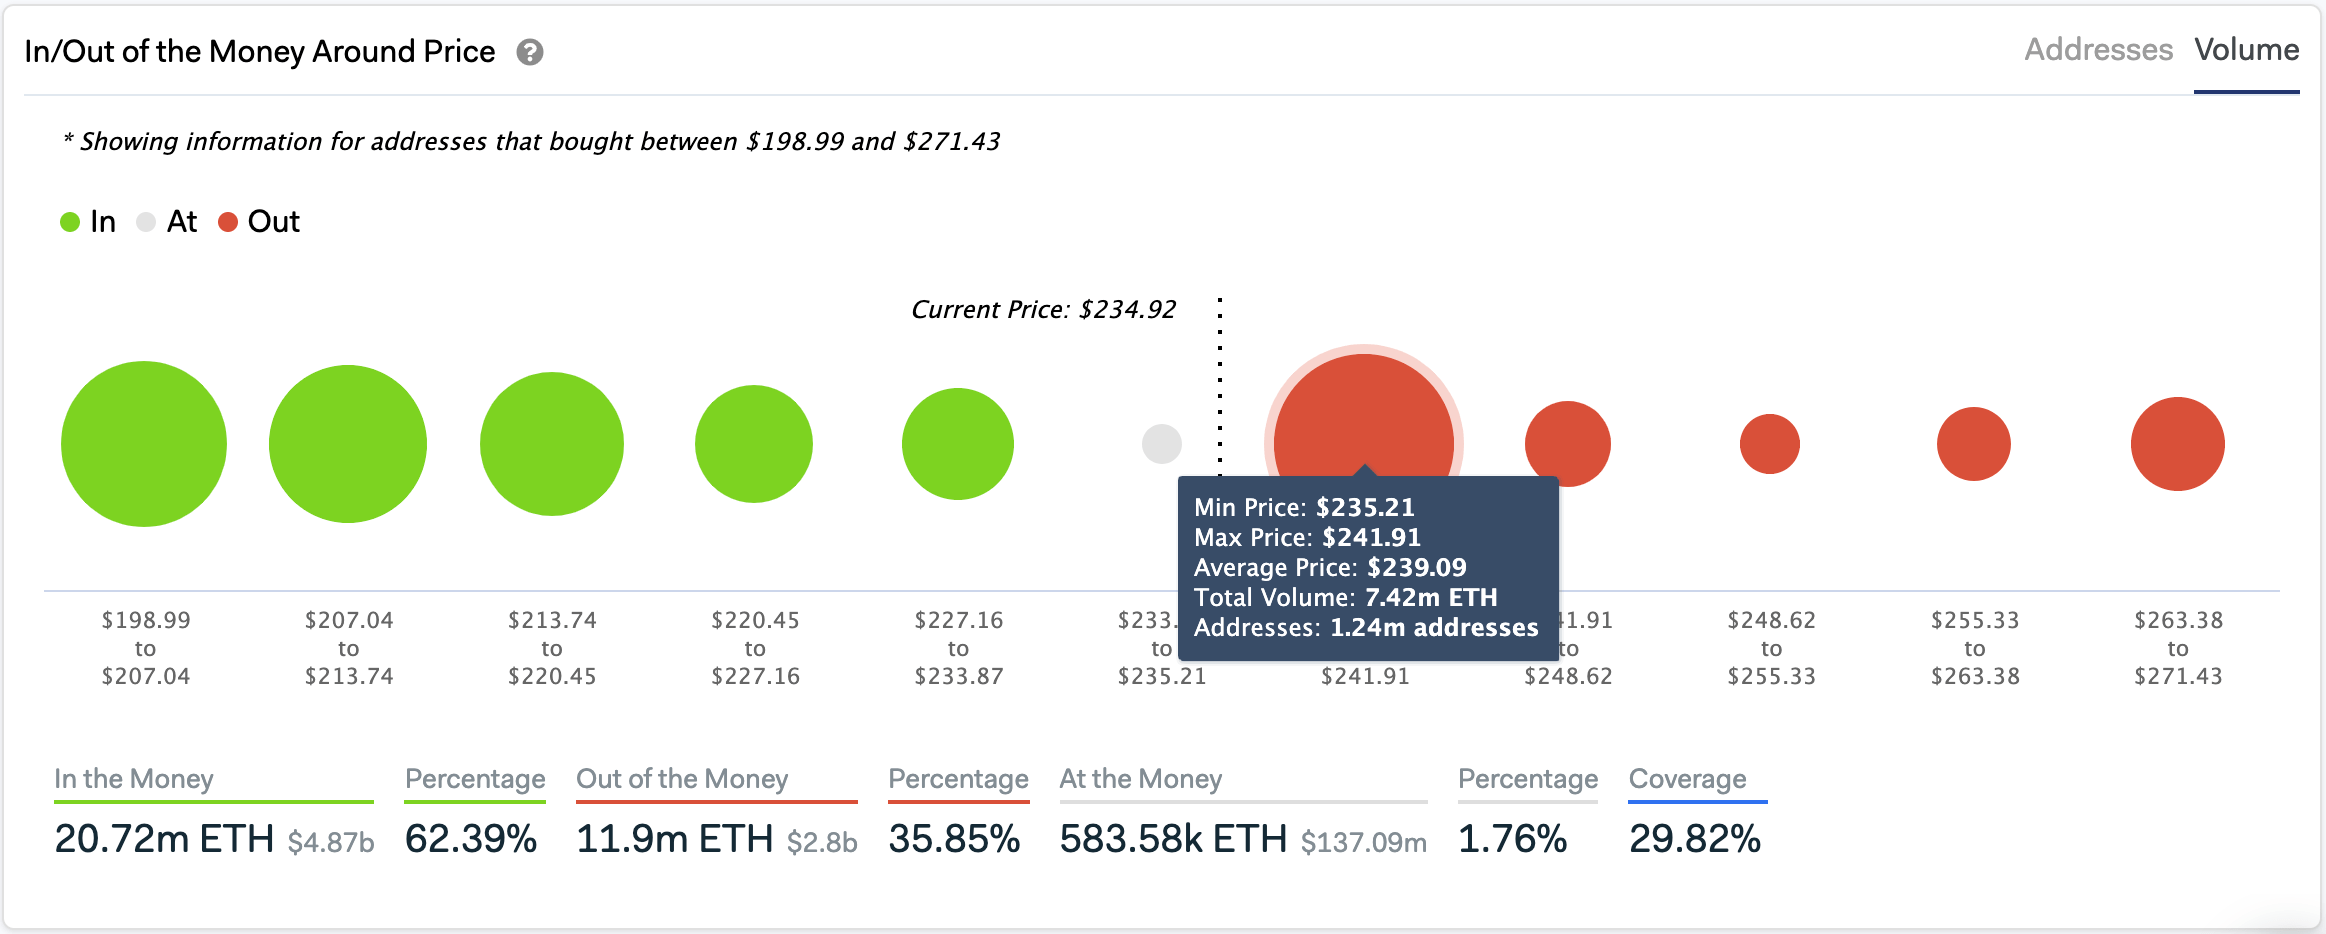The width and height of the screenshot is (2326, 934).
Task: Select the $213.74 to $220.45 green bubble
Action: coord(552,444)
